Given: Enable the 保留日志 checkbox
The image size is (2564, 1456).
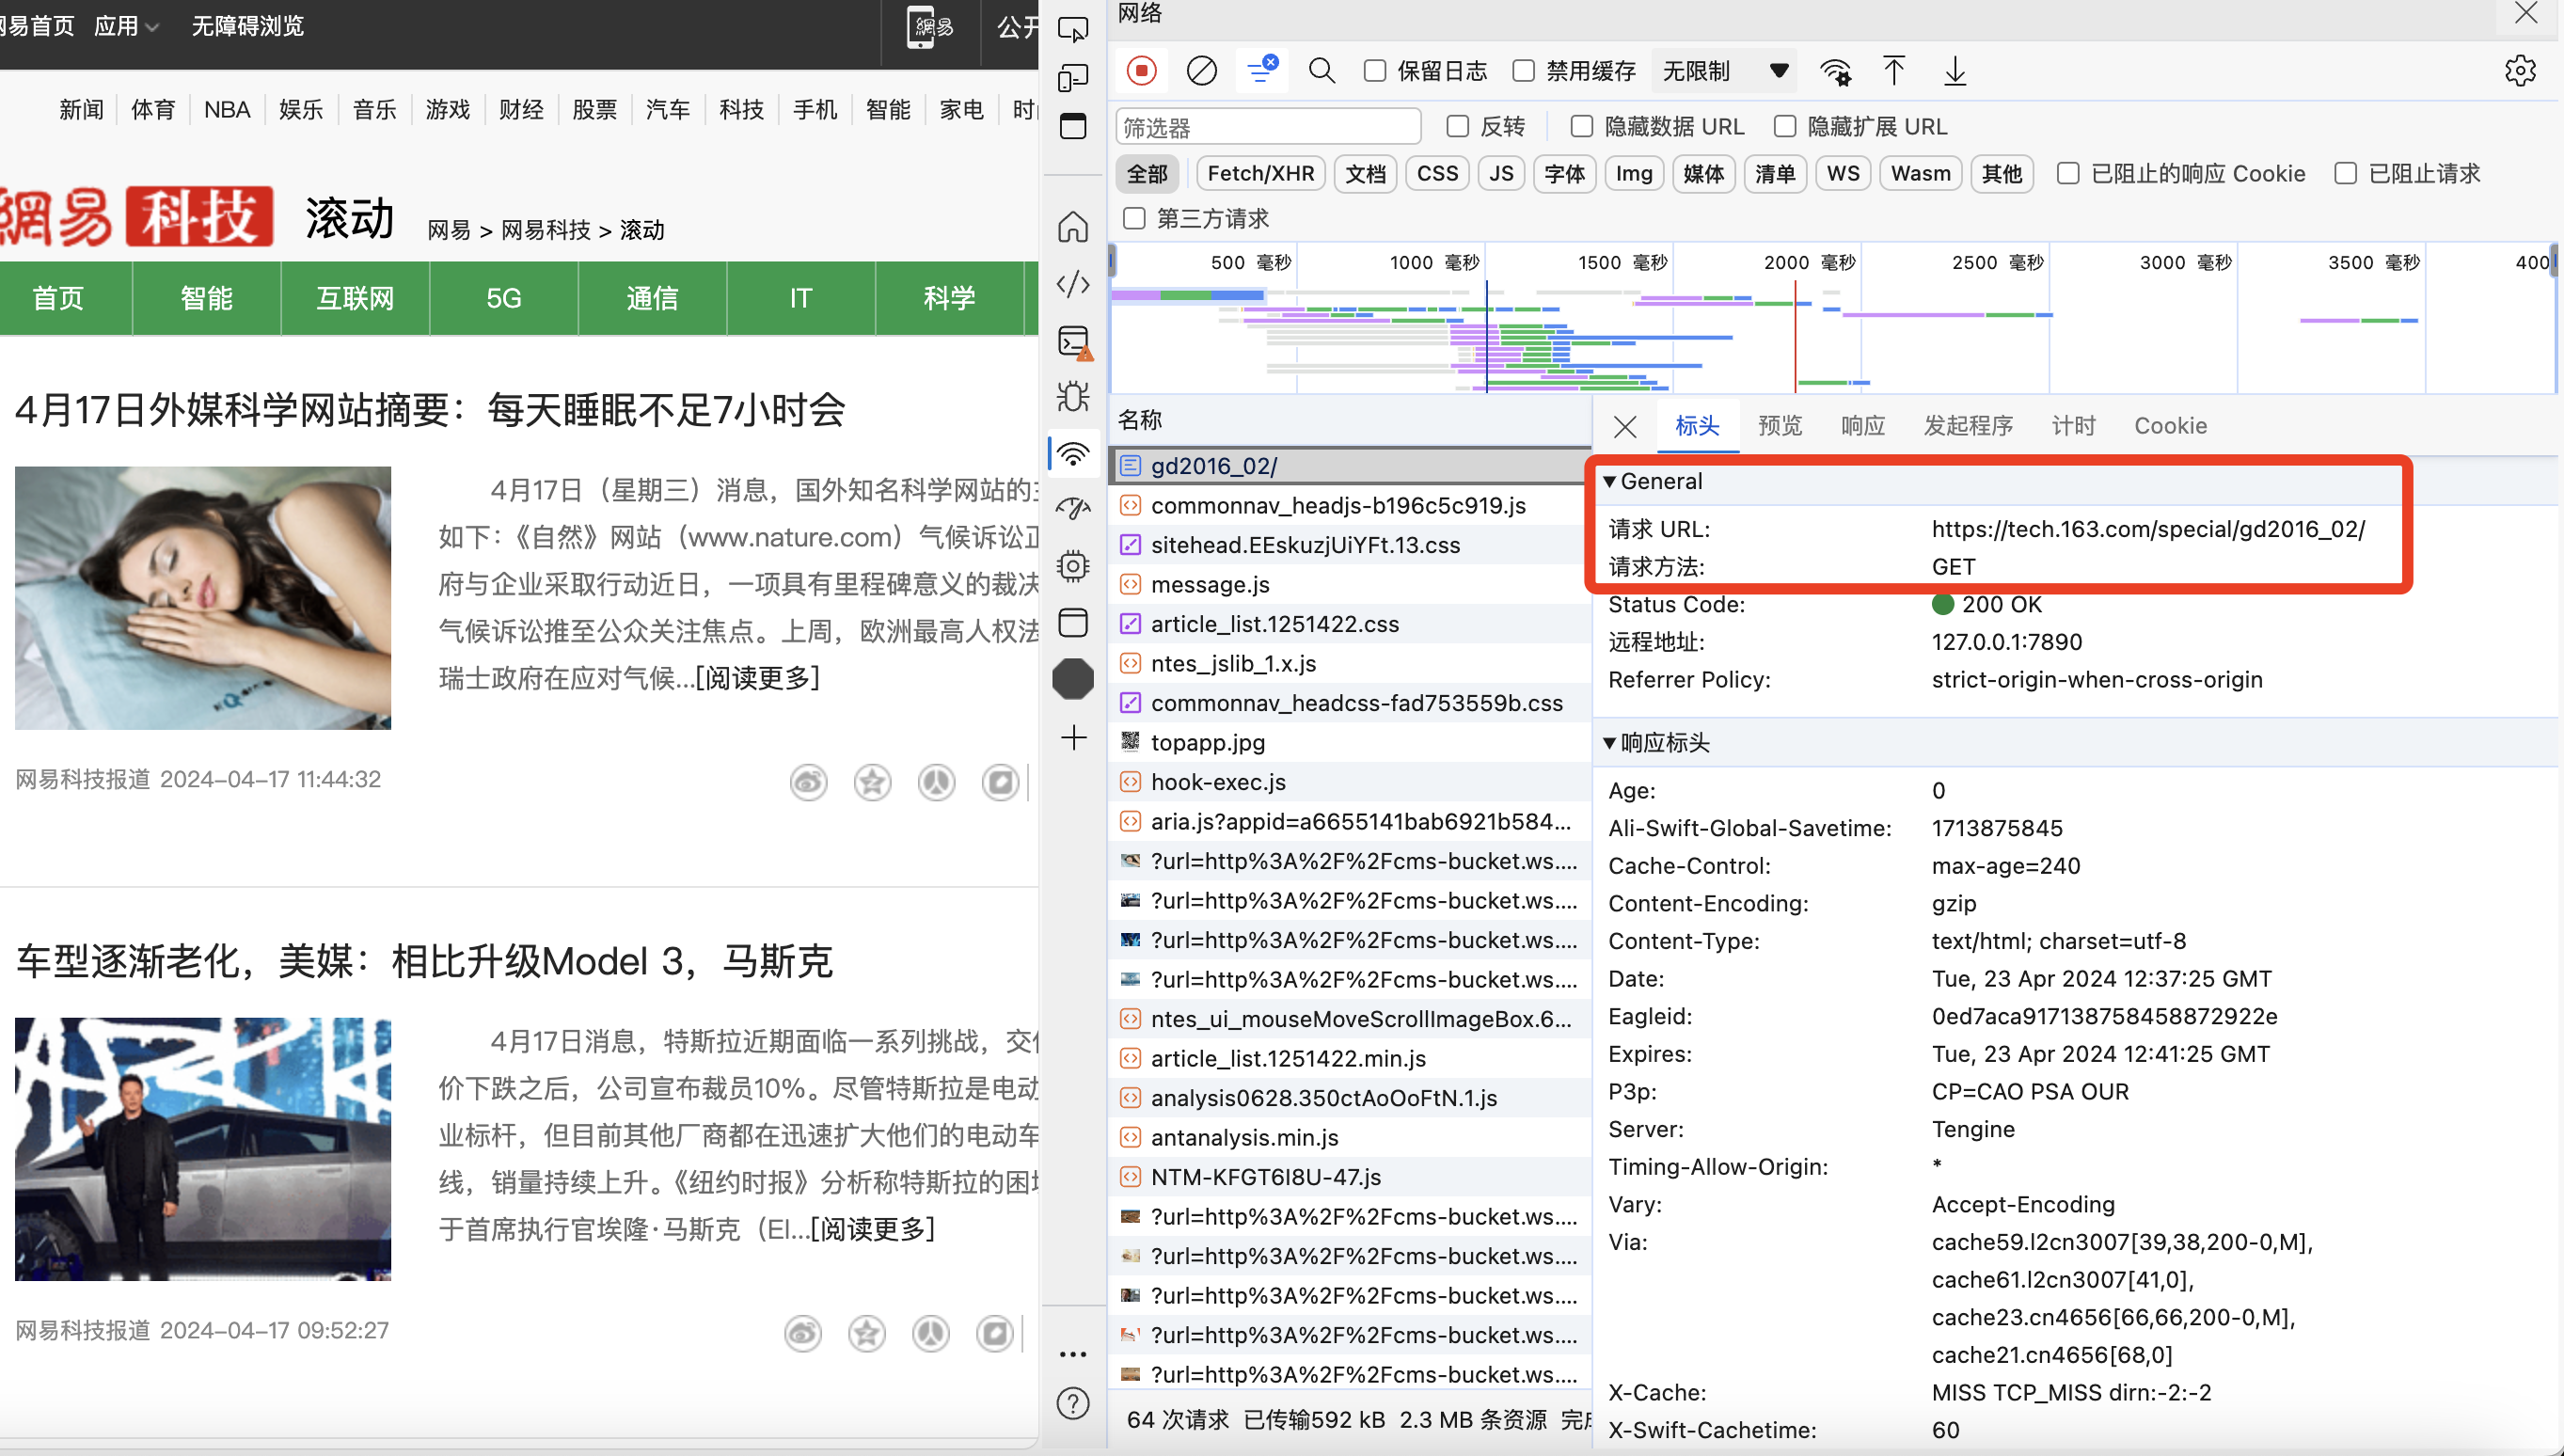Looking at the screenshot, I should (1375, 71).
